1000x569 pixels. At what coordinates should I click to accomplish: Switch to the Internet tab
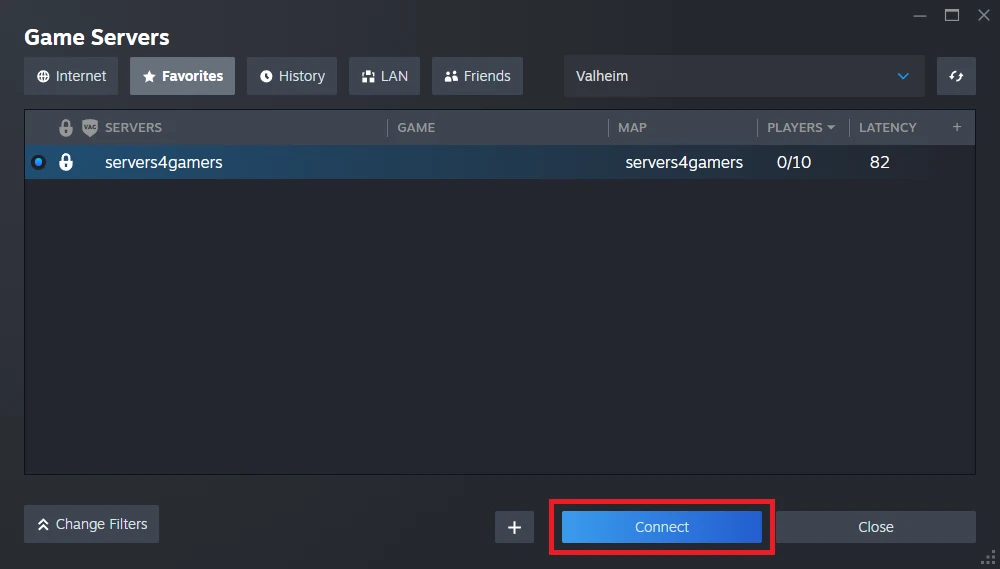[x=71, y=76]
